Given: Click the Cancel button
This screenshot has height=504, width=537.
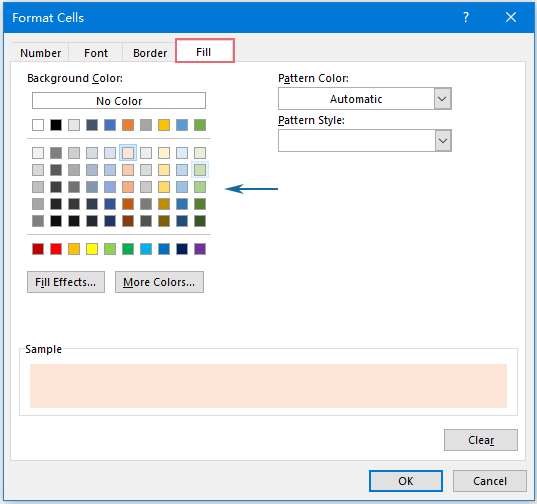Looking at the screenshot, I should click(490, 481).
